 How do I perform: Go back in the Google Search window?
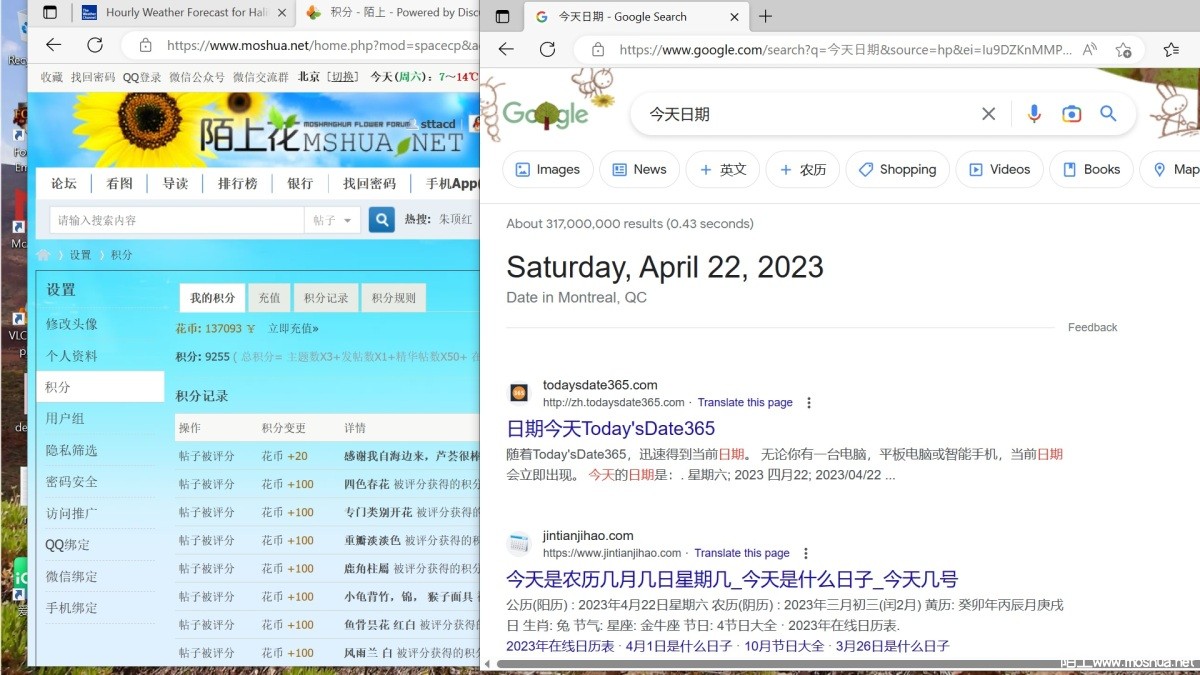tap(506, 49)
